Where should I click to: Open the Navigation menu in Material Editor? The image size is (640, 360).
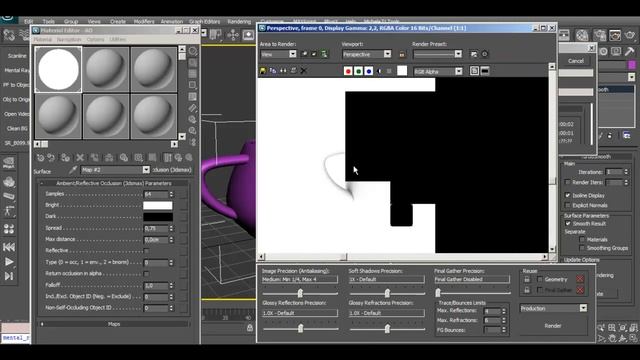[69, 39]
